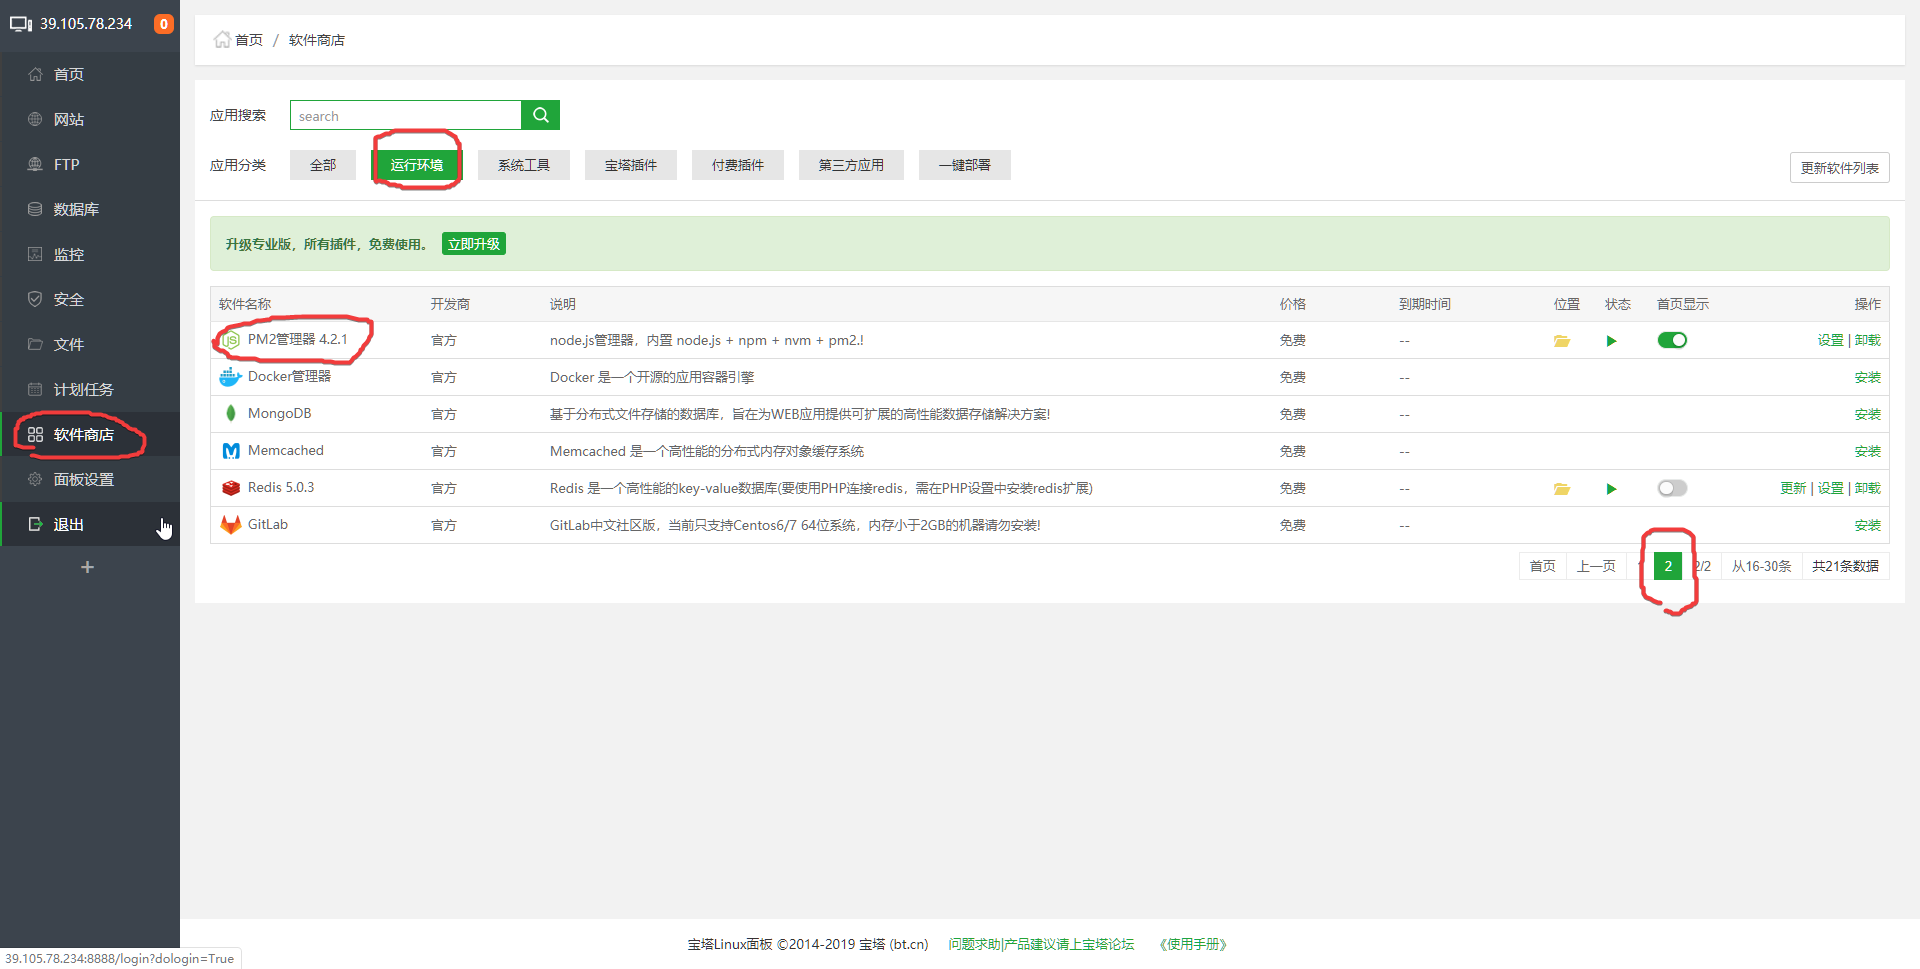Open the FTP section from sidebar

66,164
